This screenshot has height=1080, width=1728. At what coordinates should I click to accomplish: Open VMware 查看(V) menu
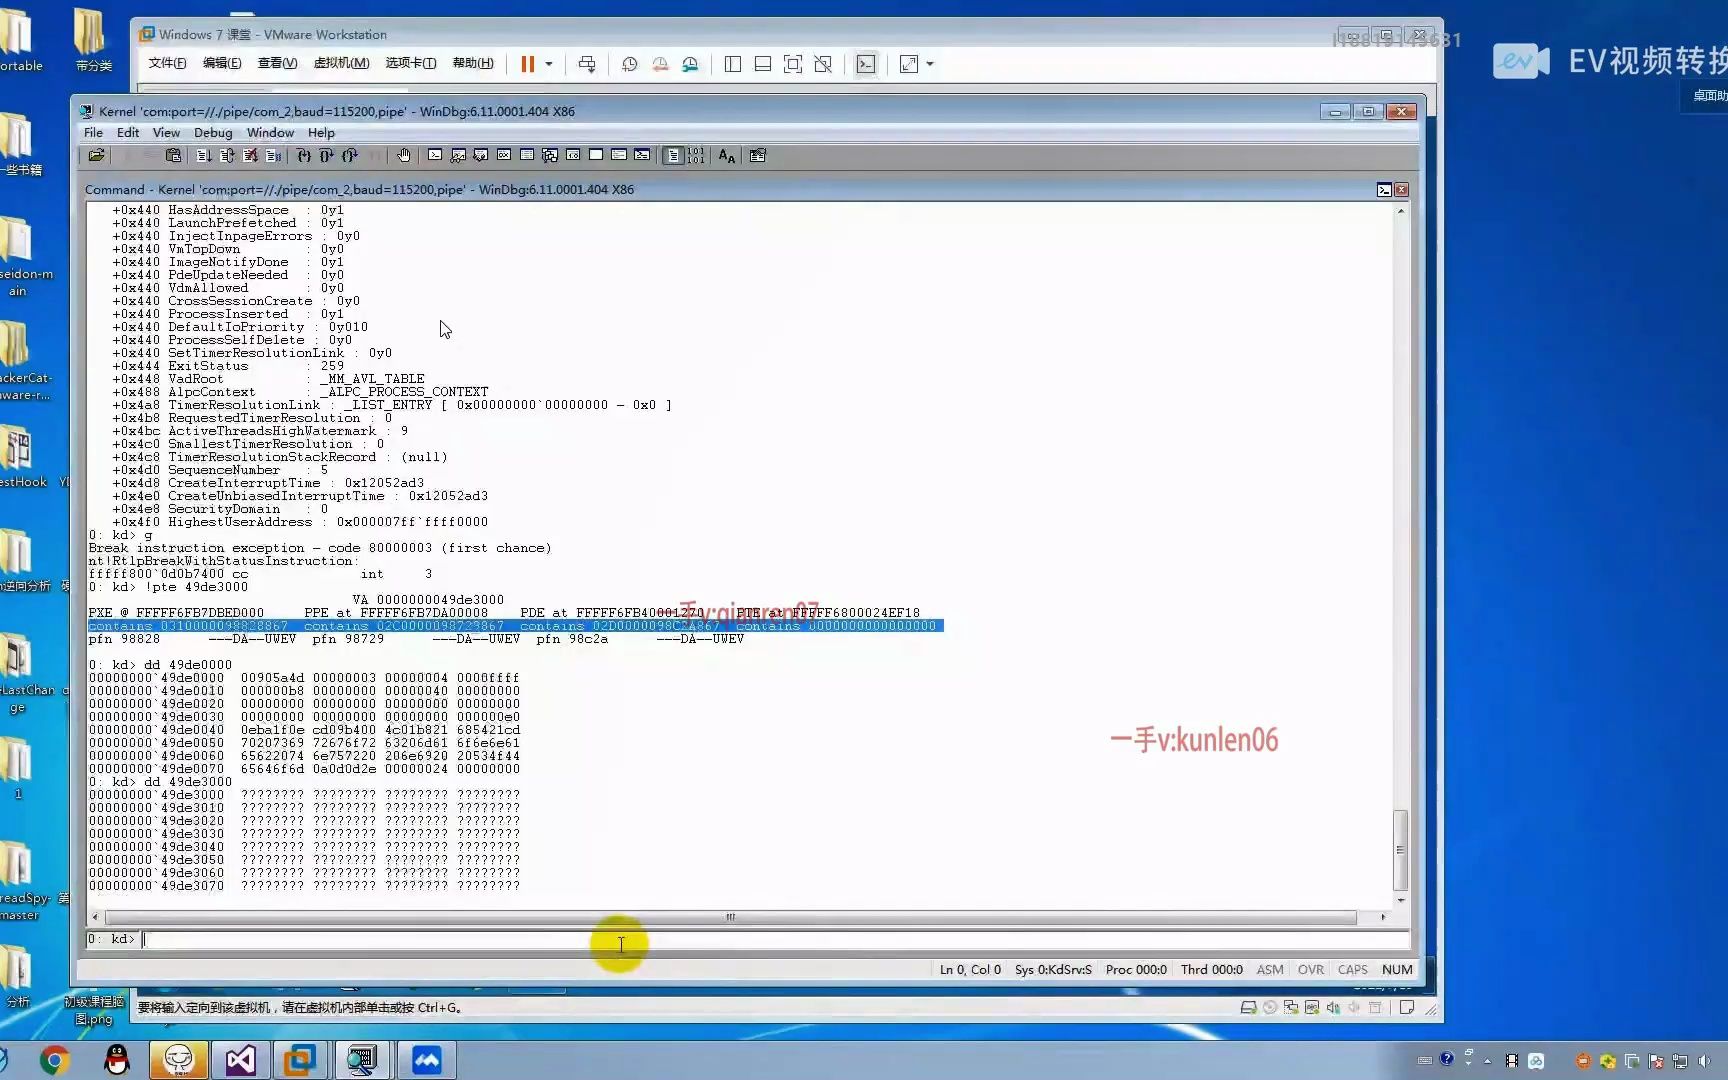(277, 63)
